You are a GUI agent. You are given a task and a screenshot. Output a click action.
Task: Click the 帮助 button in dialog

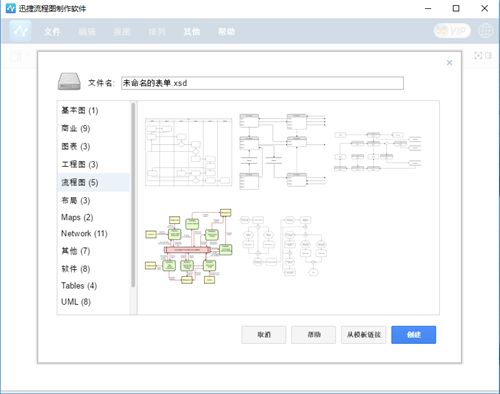pyautogui.click(x=314, y=335)
